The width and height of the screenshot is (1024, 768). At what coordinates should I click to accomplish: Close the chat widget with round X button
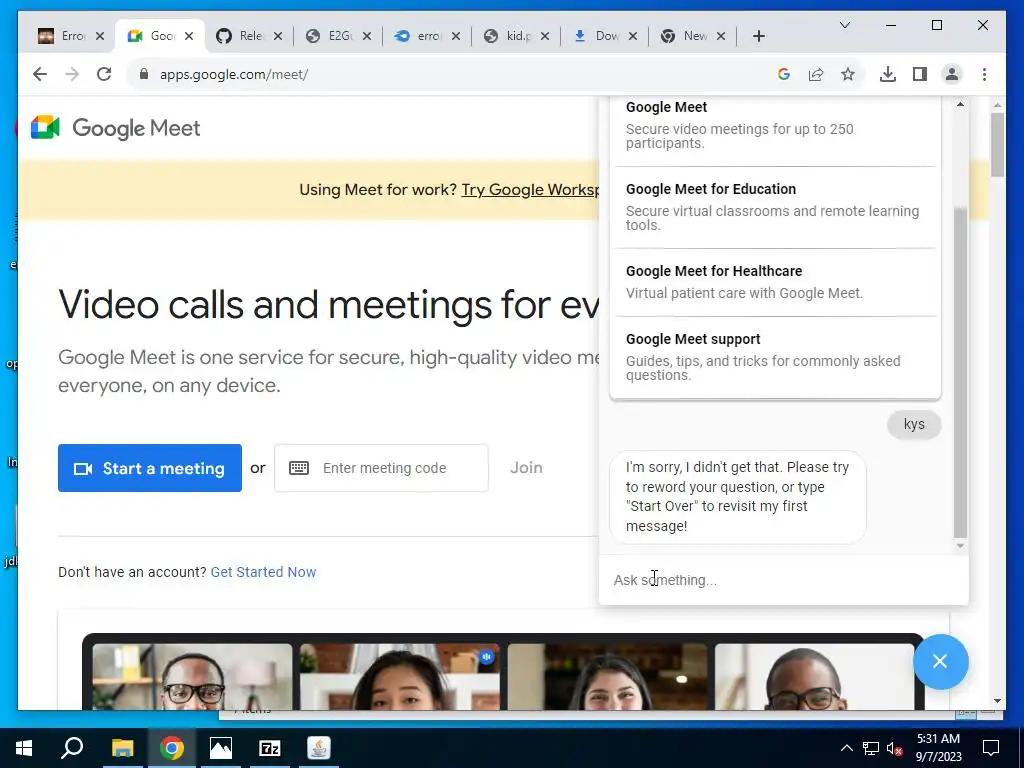(940, 662)
